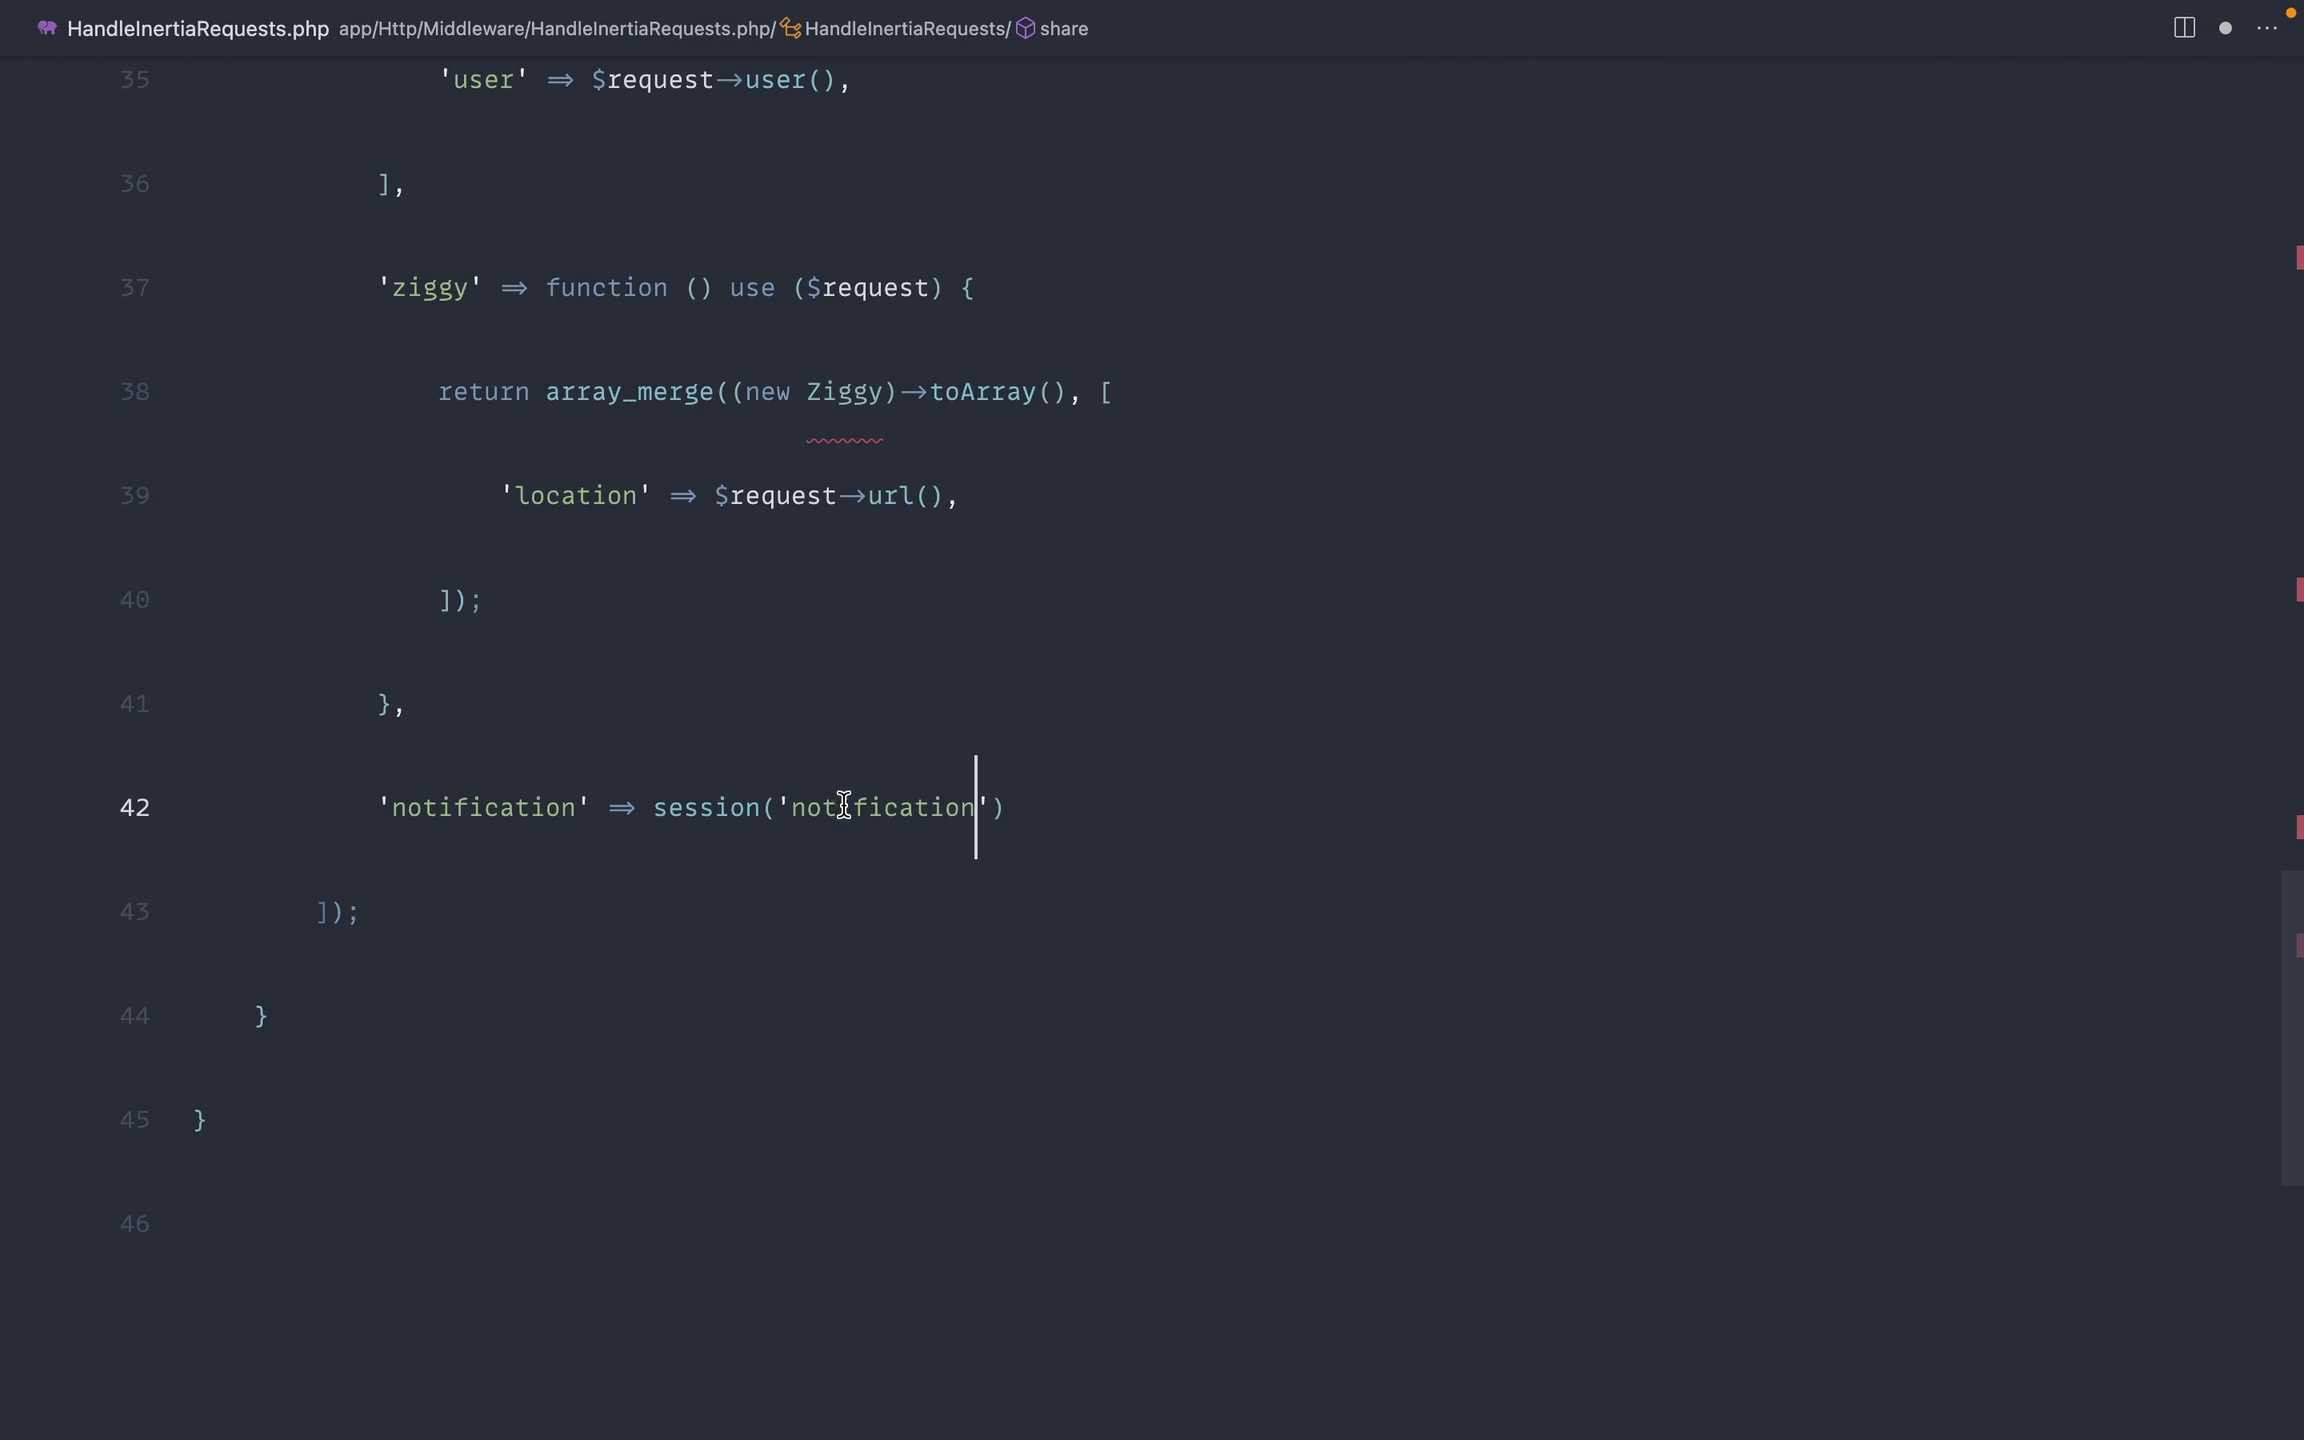Click array_merge function call

click(x=629, y=392)
